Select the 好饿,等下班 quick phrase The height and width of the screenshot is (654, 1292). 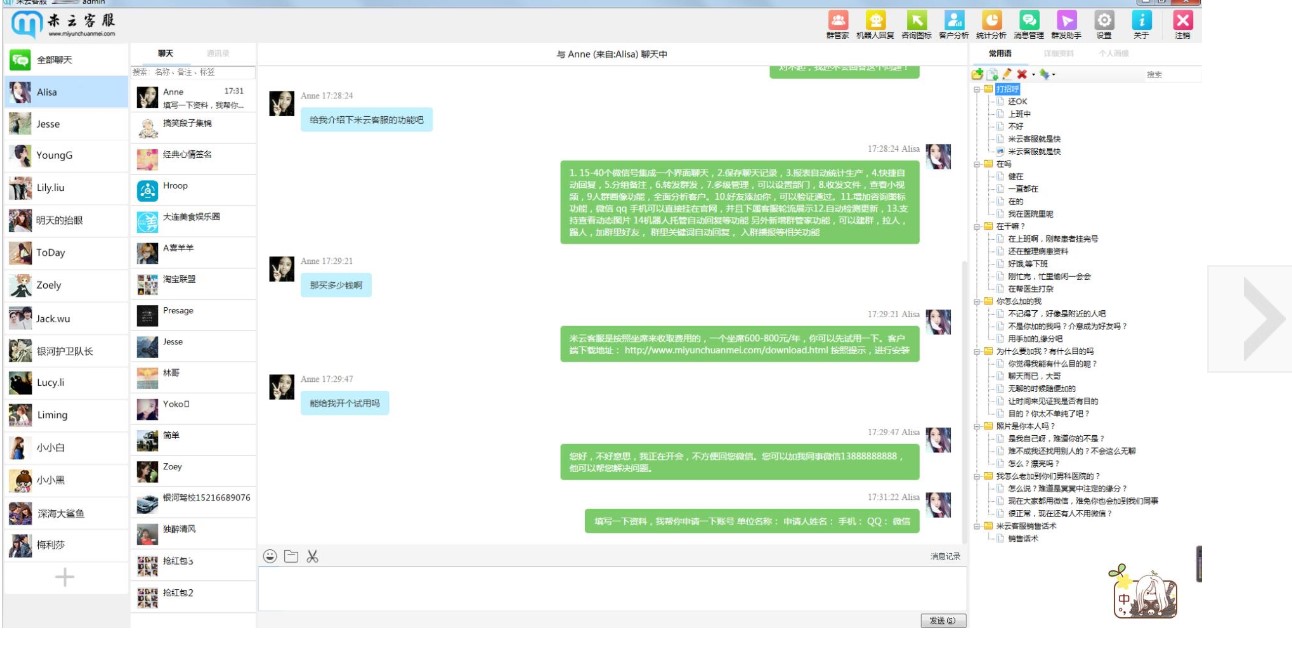1030,264
